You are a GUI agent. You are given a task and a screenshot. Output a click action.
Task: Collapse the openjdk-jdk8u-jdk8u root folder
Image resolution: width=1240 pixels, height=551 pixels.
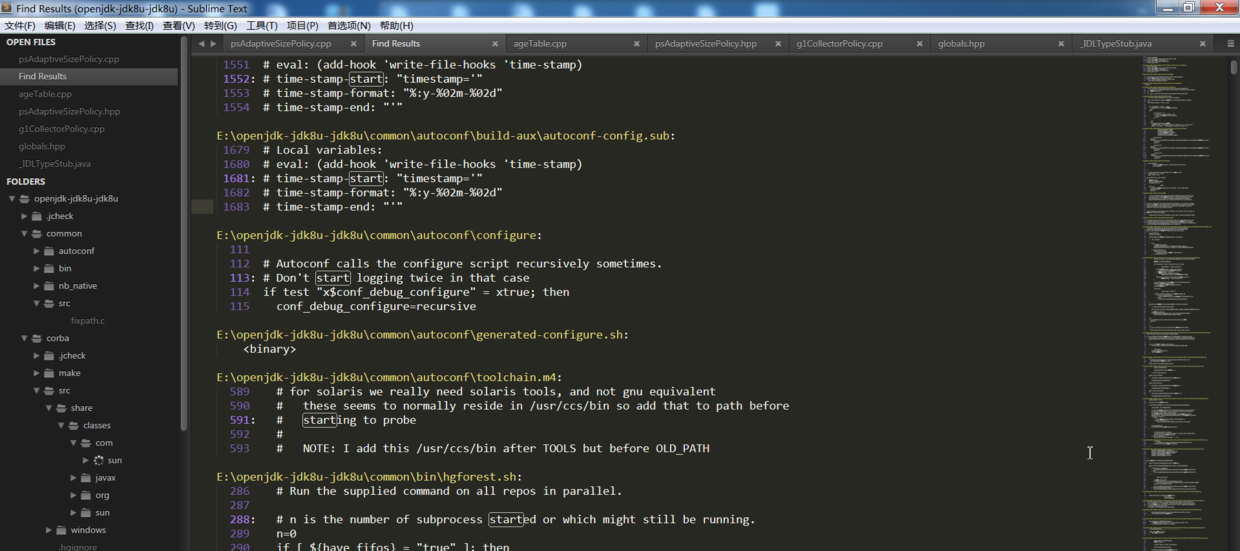[12, 199]
